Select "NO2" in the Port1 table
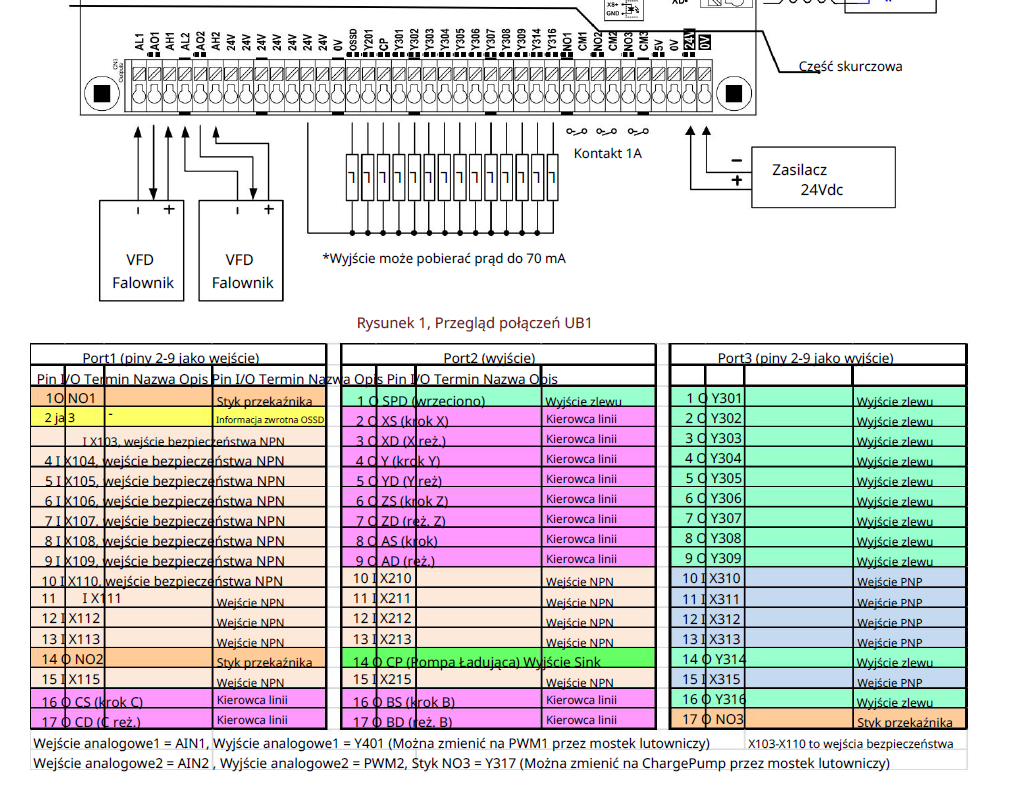 pos(89,659)
